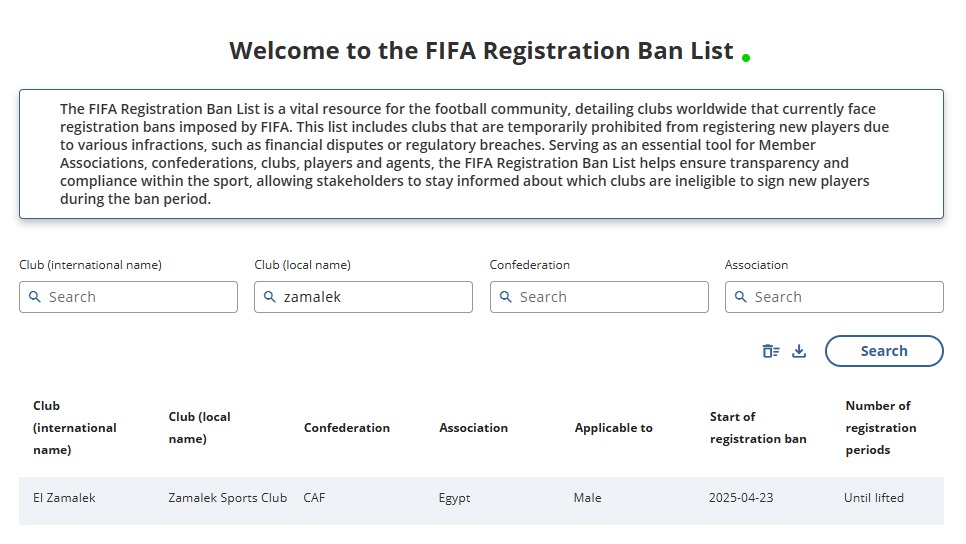This screenshot has width=966, height=544.
Task: Click the Confederation column header
Action: [x=346, y=428]
